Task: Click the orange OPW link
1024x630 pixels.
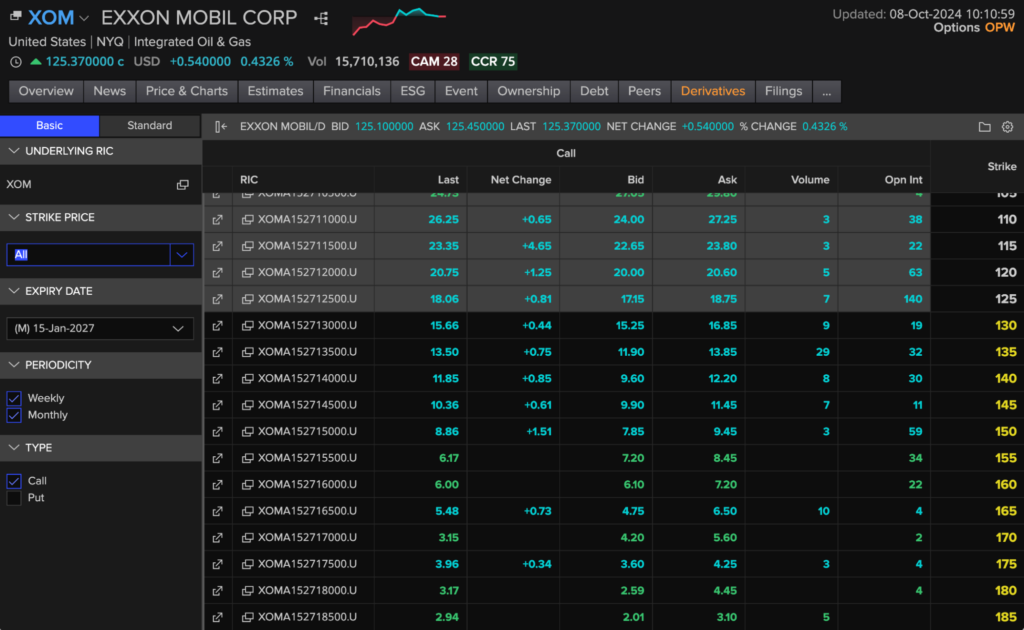Action: click(x=999, y=28)
